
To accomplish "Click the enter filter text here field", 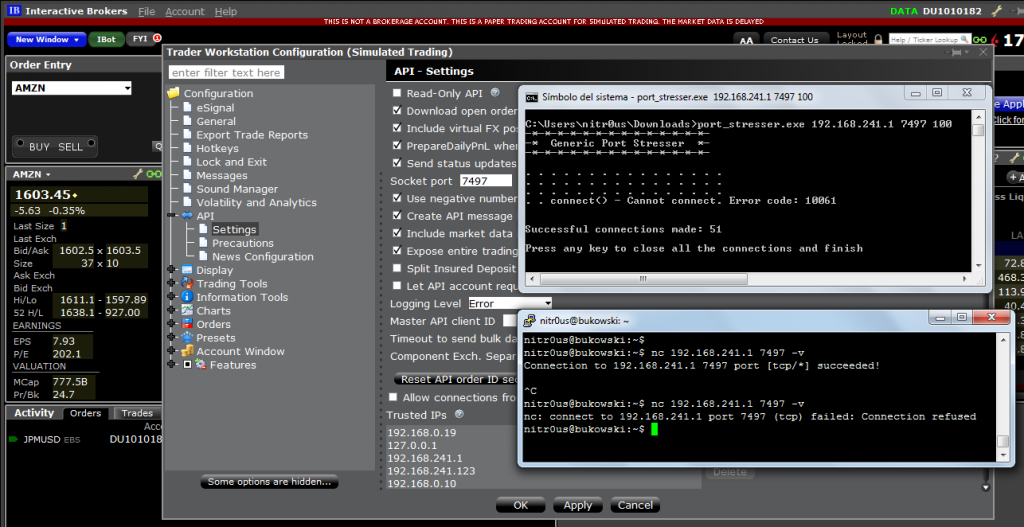I will (227, 72).
